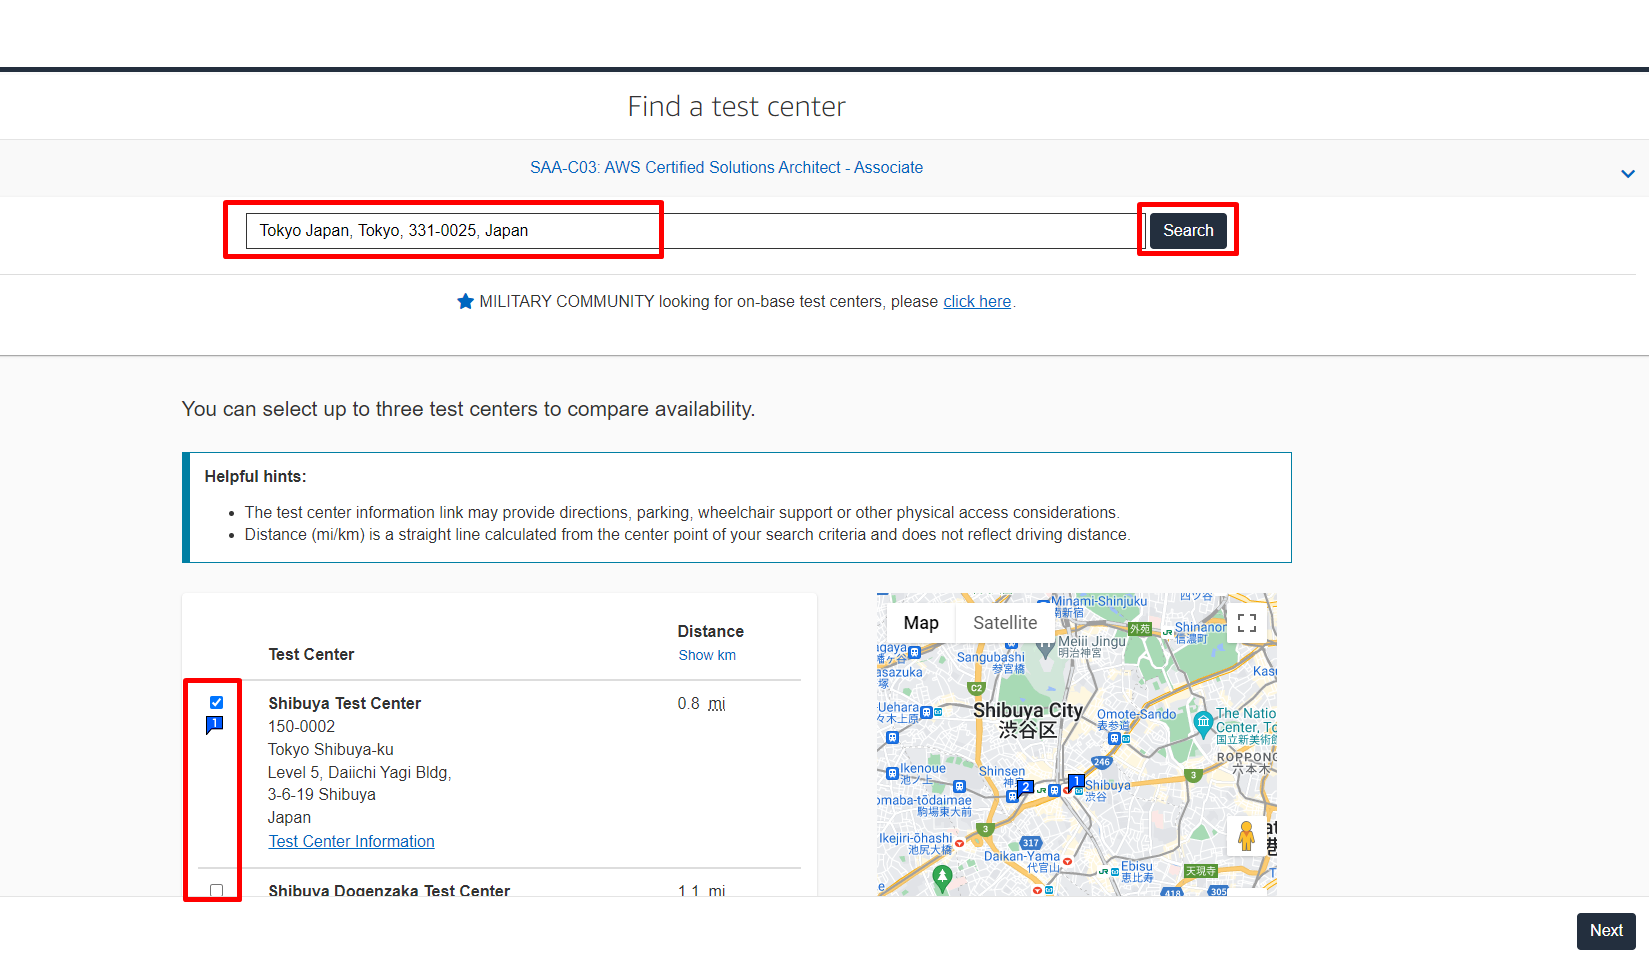The image size is (1649, 959).
Task: Click the Meiji Jingu shrine map pin
Action: [x=1045, y=648]
